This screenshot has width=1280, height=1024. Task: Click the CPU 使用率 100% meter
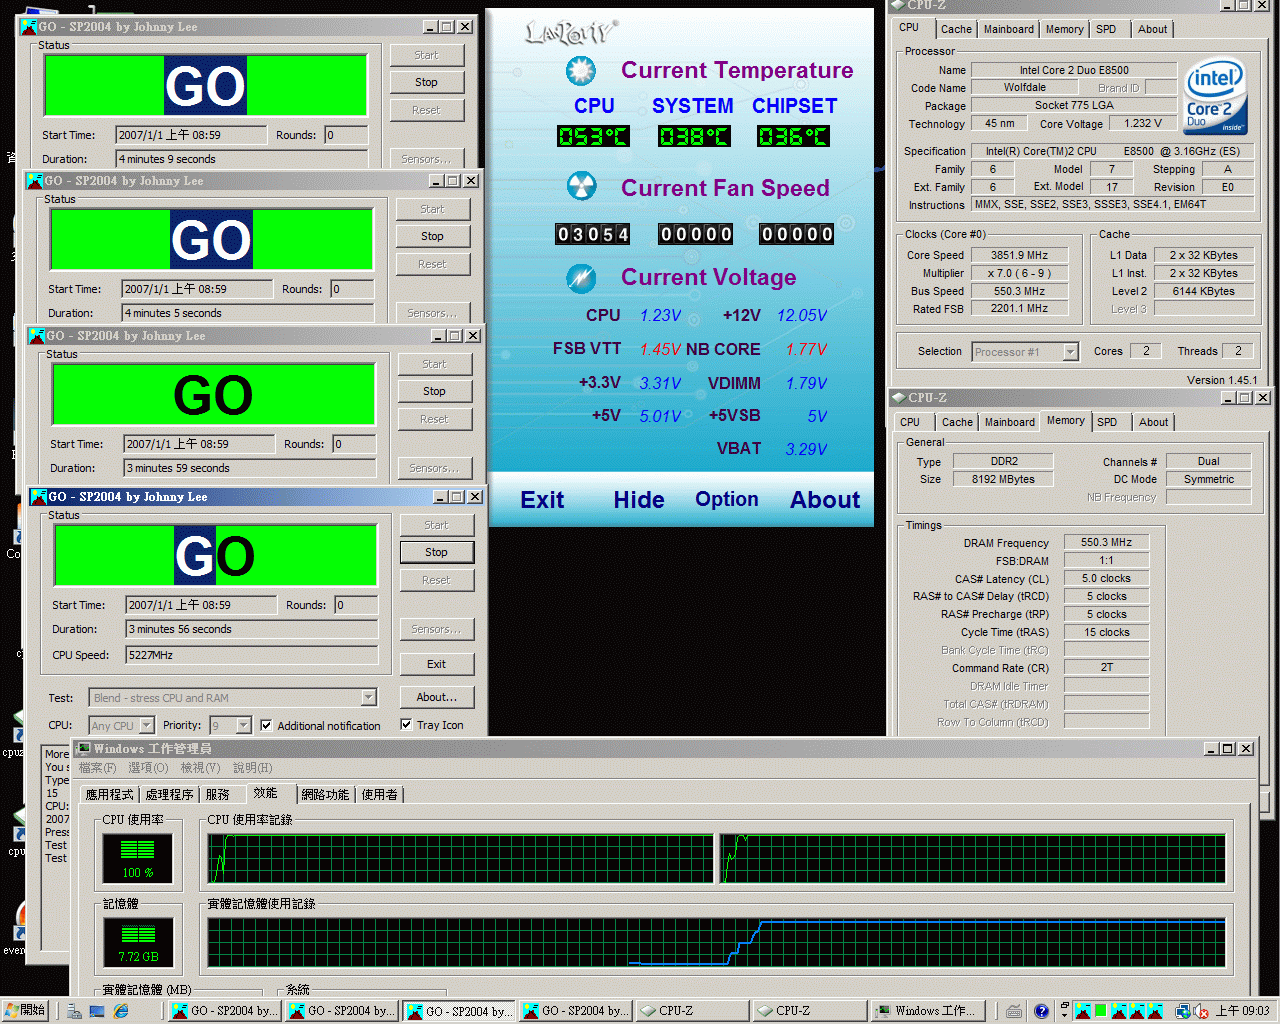point(138,858)
